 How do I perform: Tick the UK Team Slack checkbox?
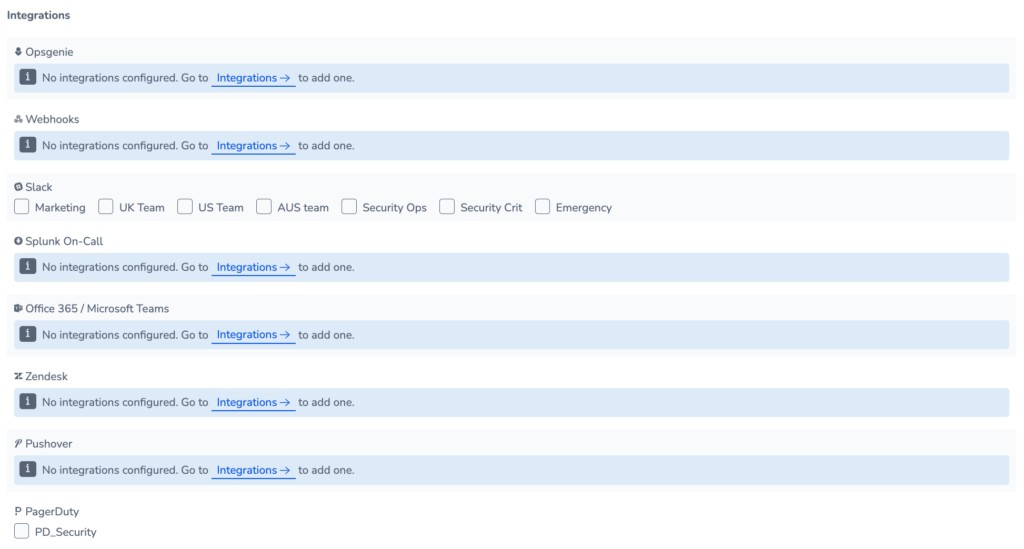106,207
